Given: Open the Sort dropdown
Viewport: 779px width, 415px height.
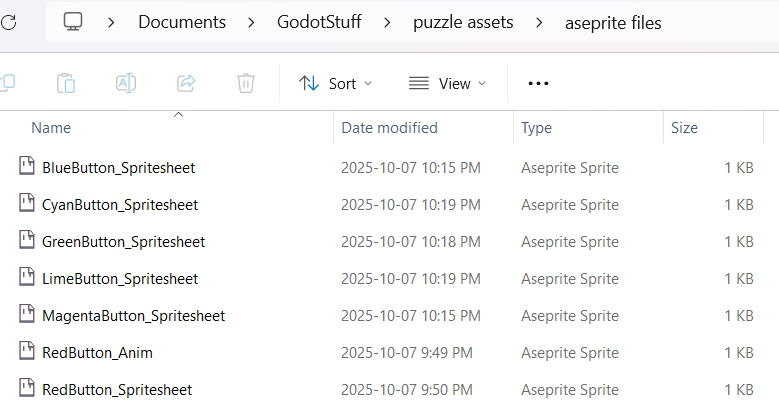Looking at the screenshot, I should [x=335, y=84].
